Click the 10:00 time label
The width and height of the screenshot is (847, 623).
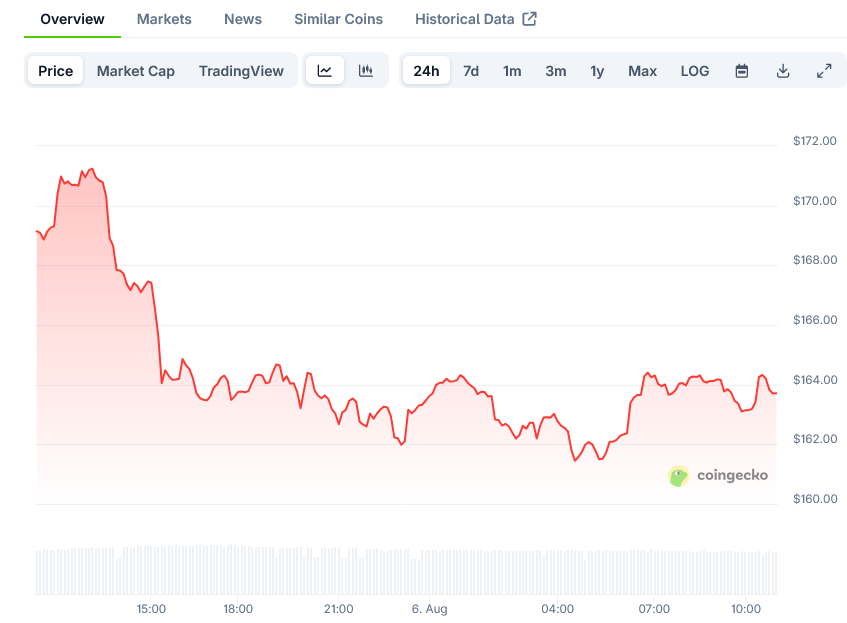pos(746,609)
